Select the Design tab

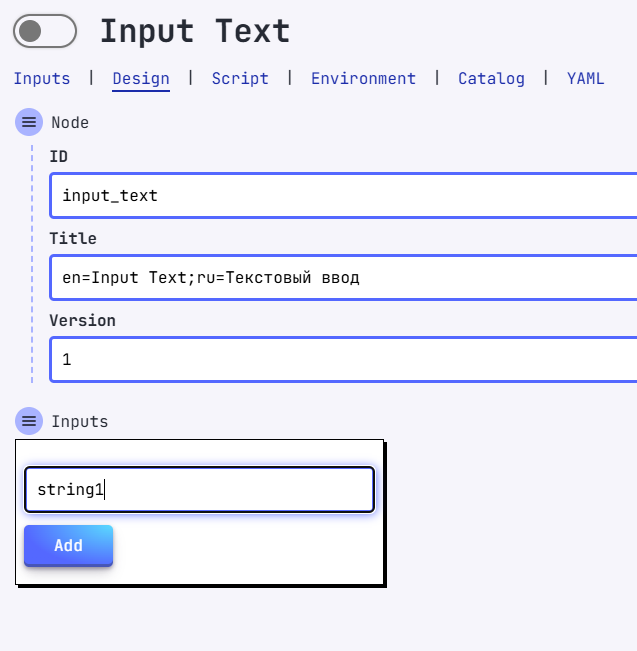(141, 78)
